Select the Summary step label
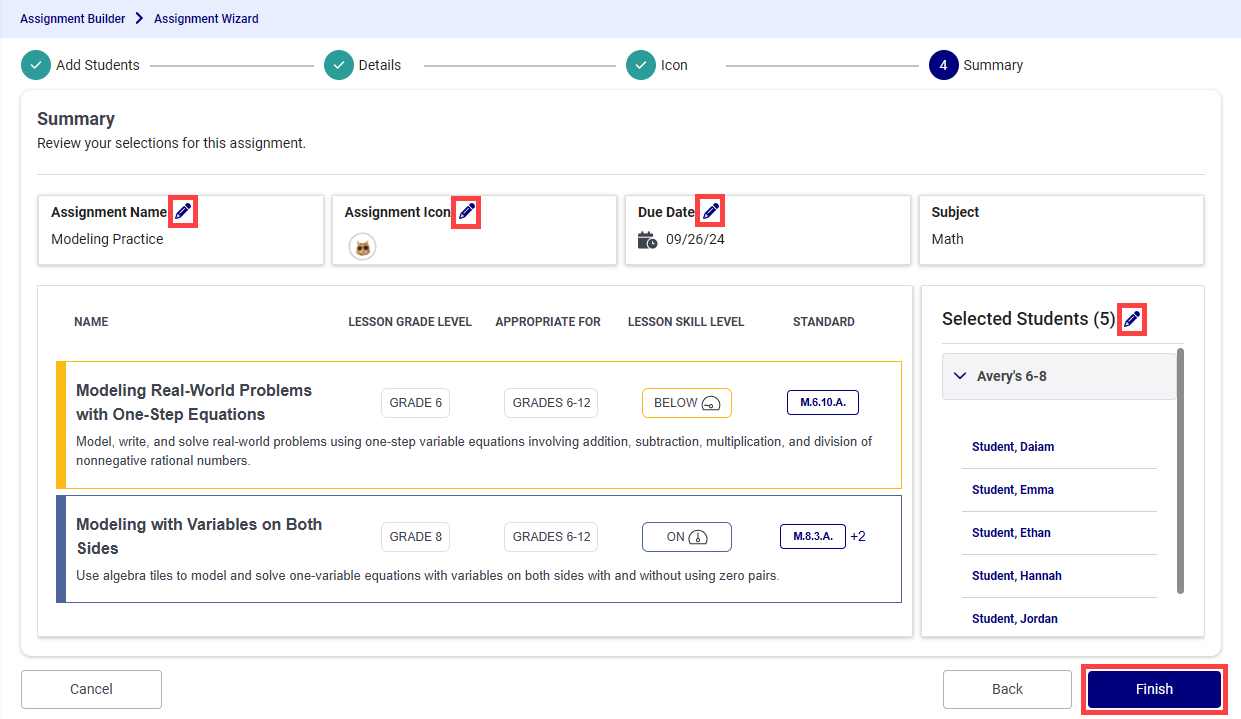 [993, 65]
